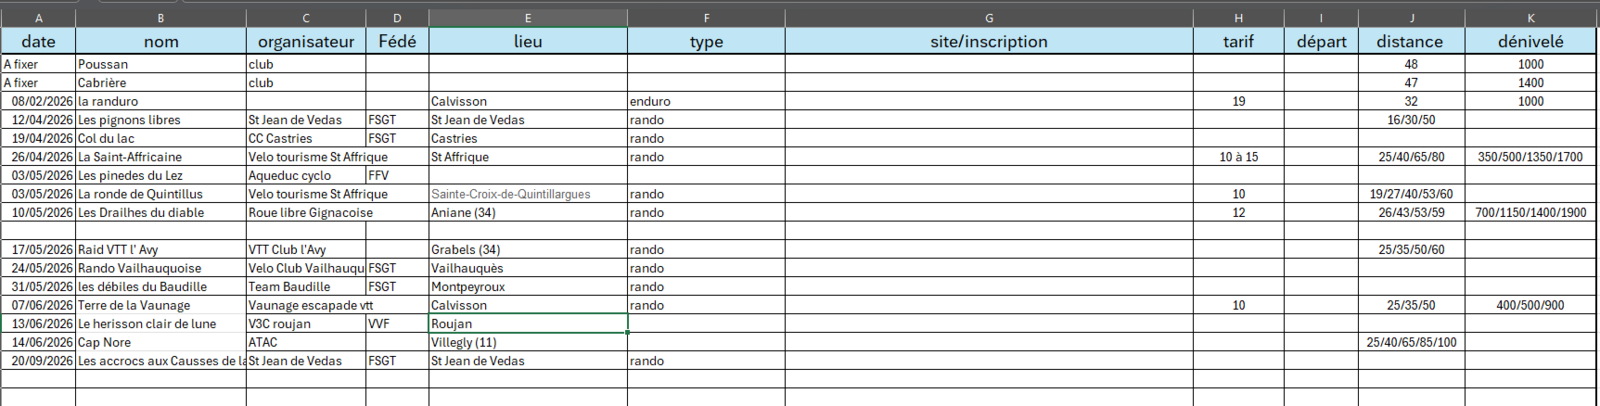Select dénivelé cell '700/1150/1400/1900'

(x=1530, y=213)
